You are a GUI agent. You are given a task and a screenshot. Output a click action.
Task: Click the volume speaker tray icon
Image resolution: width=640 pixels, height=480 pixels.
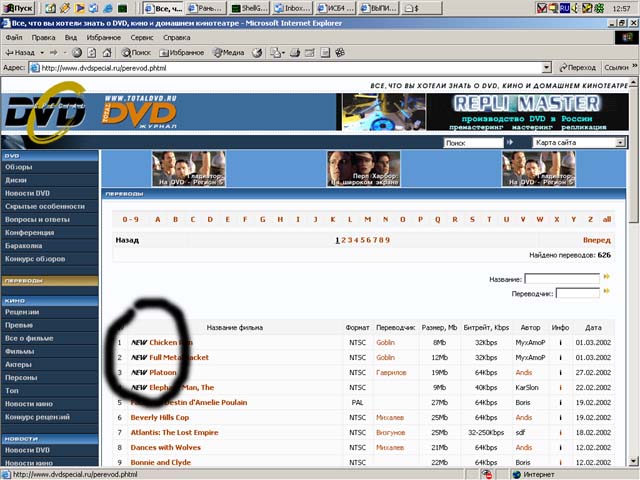click(576, 8)
